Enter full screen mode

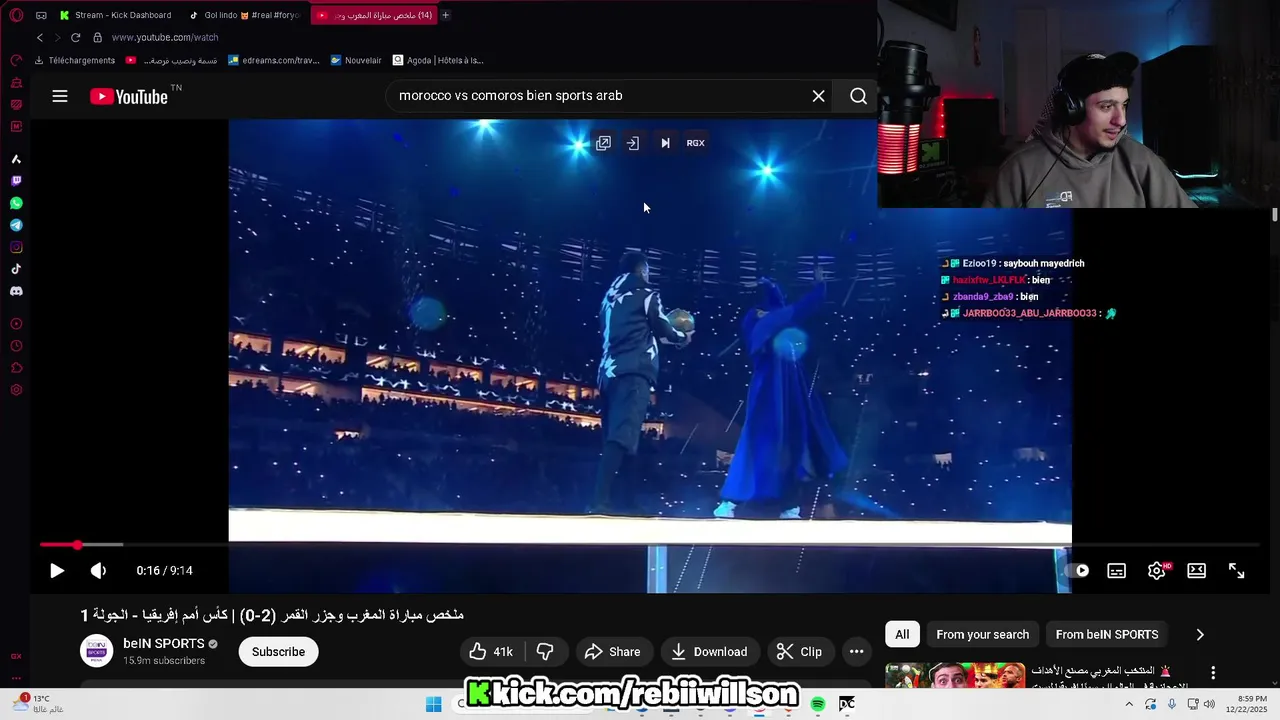point(1236,570)
